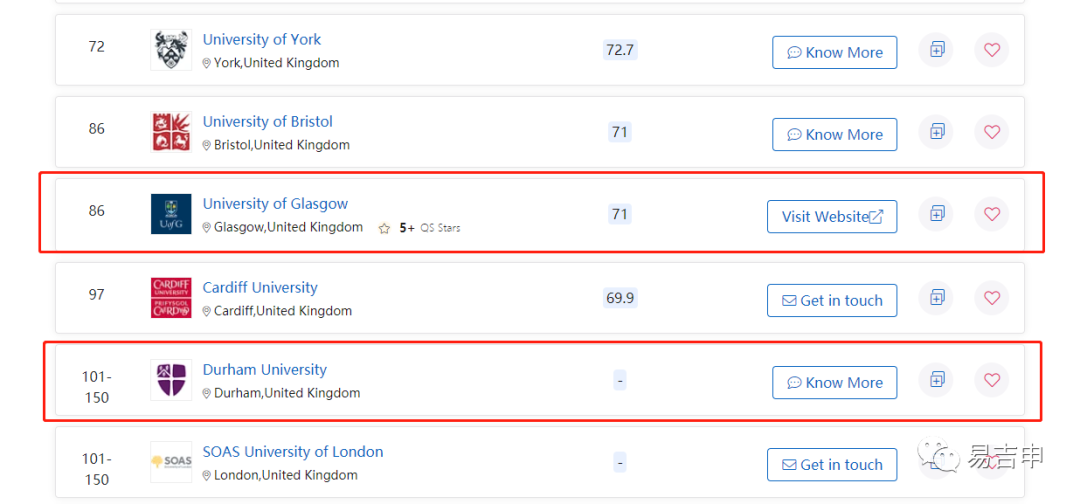
Task: Get in touch with Cardiff University
Action: 832,300
